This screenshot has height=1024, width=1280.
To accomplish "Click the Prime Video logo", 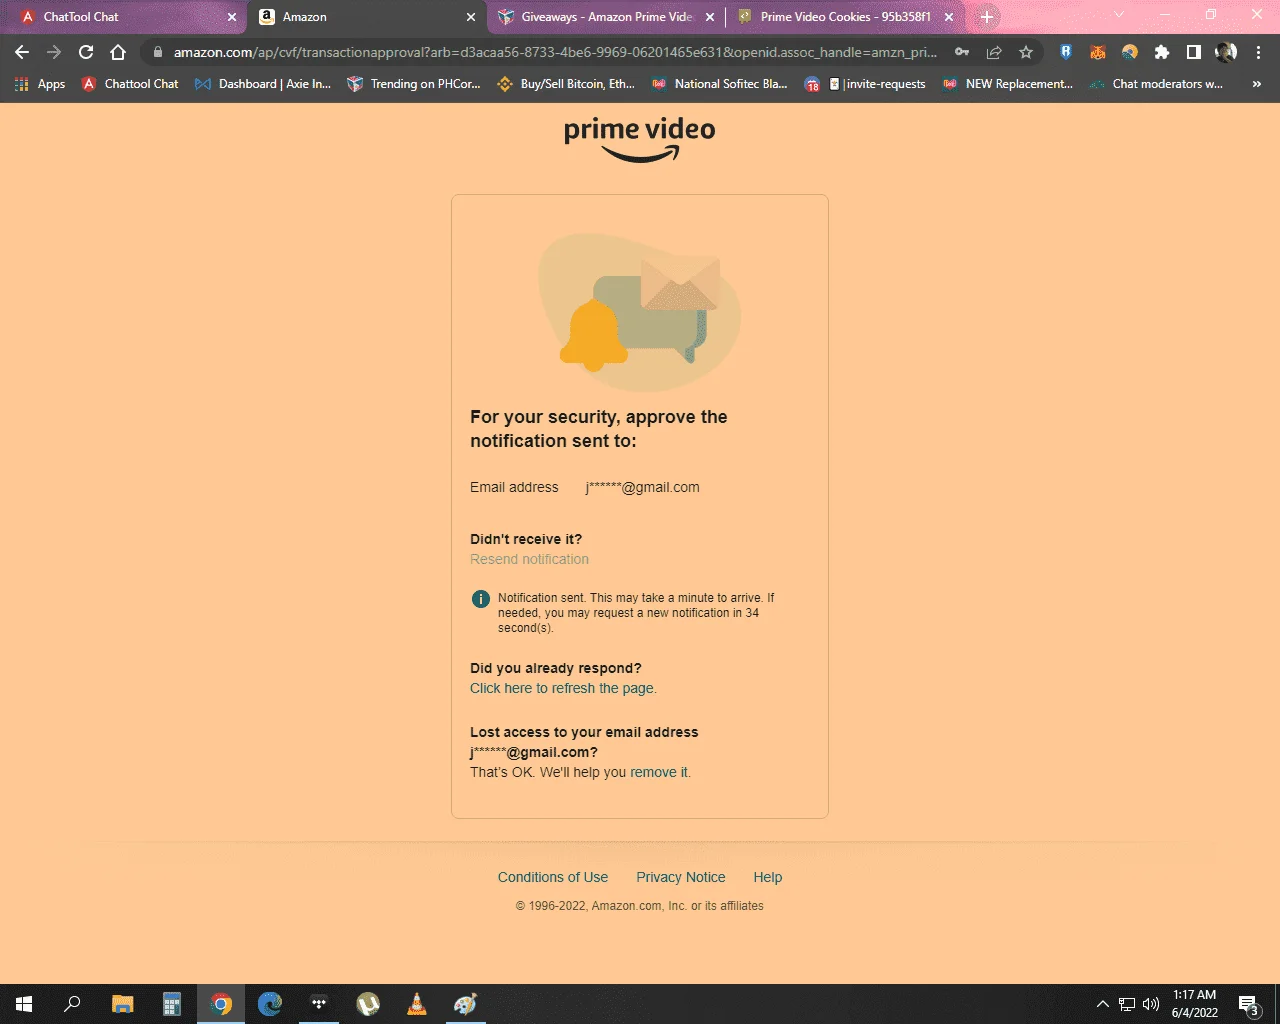I will coord(640,139).
